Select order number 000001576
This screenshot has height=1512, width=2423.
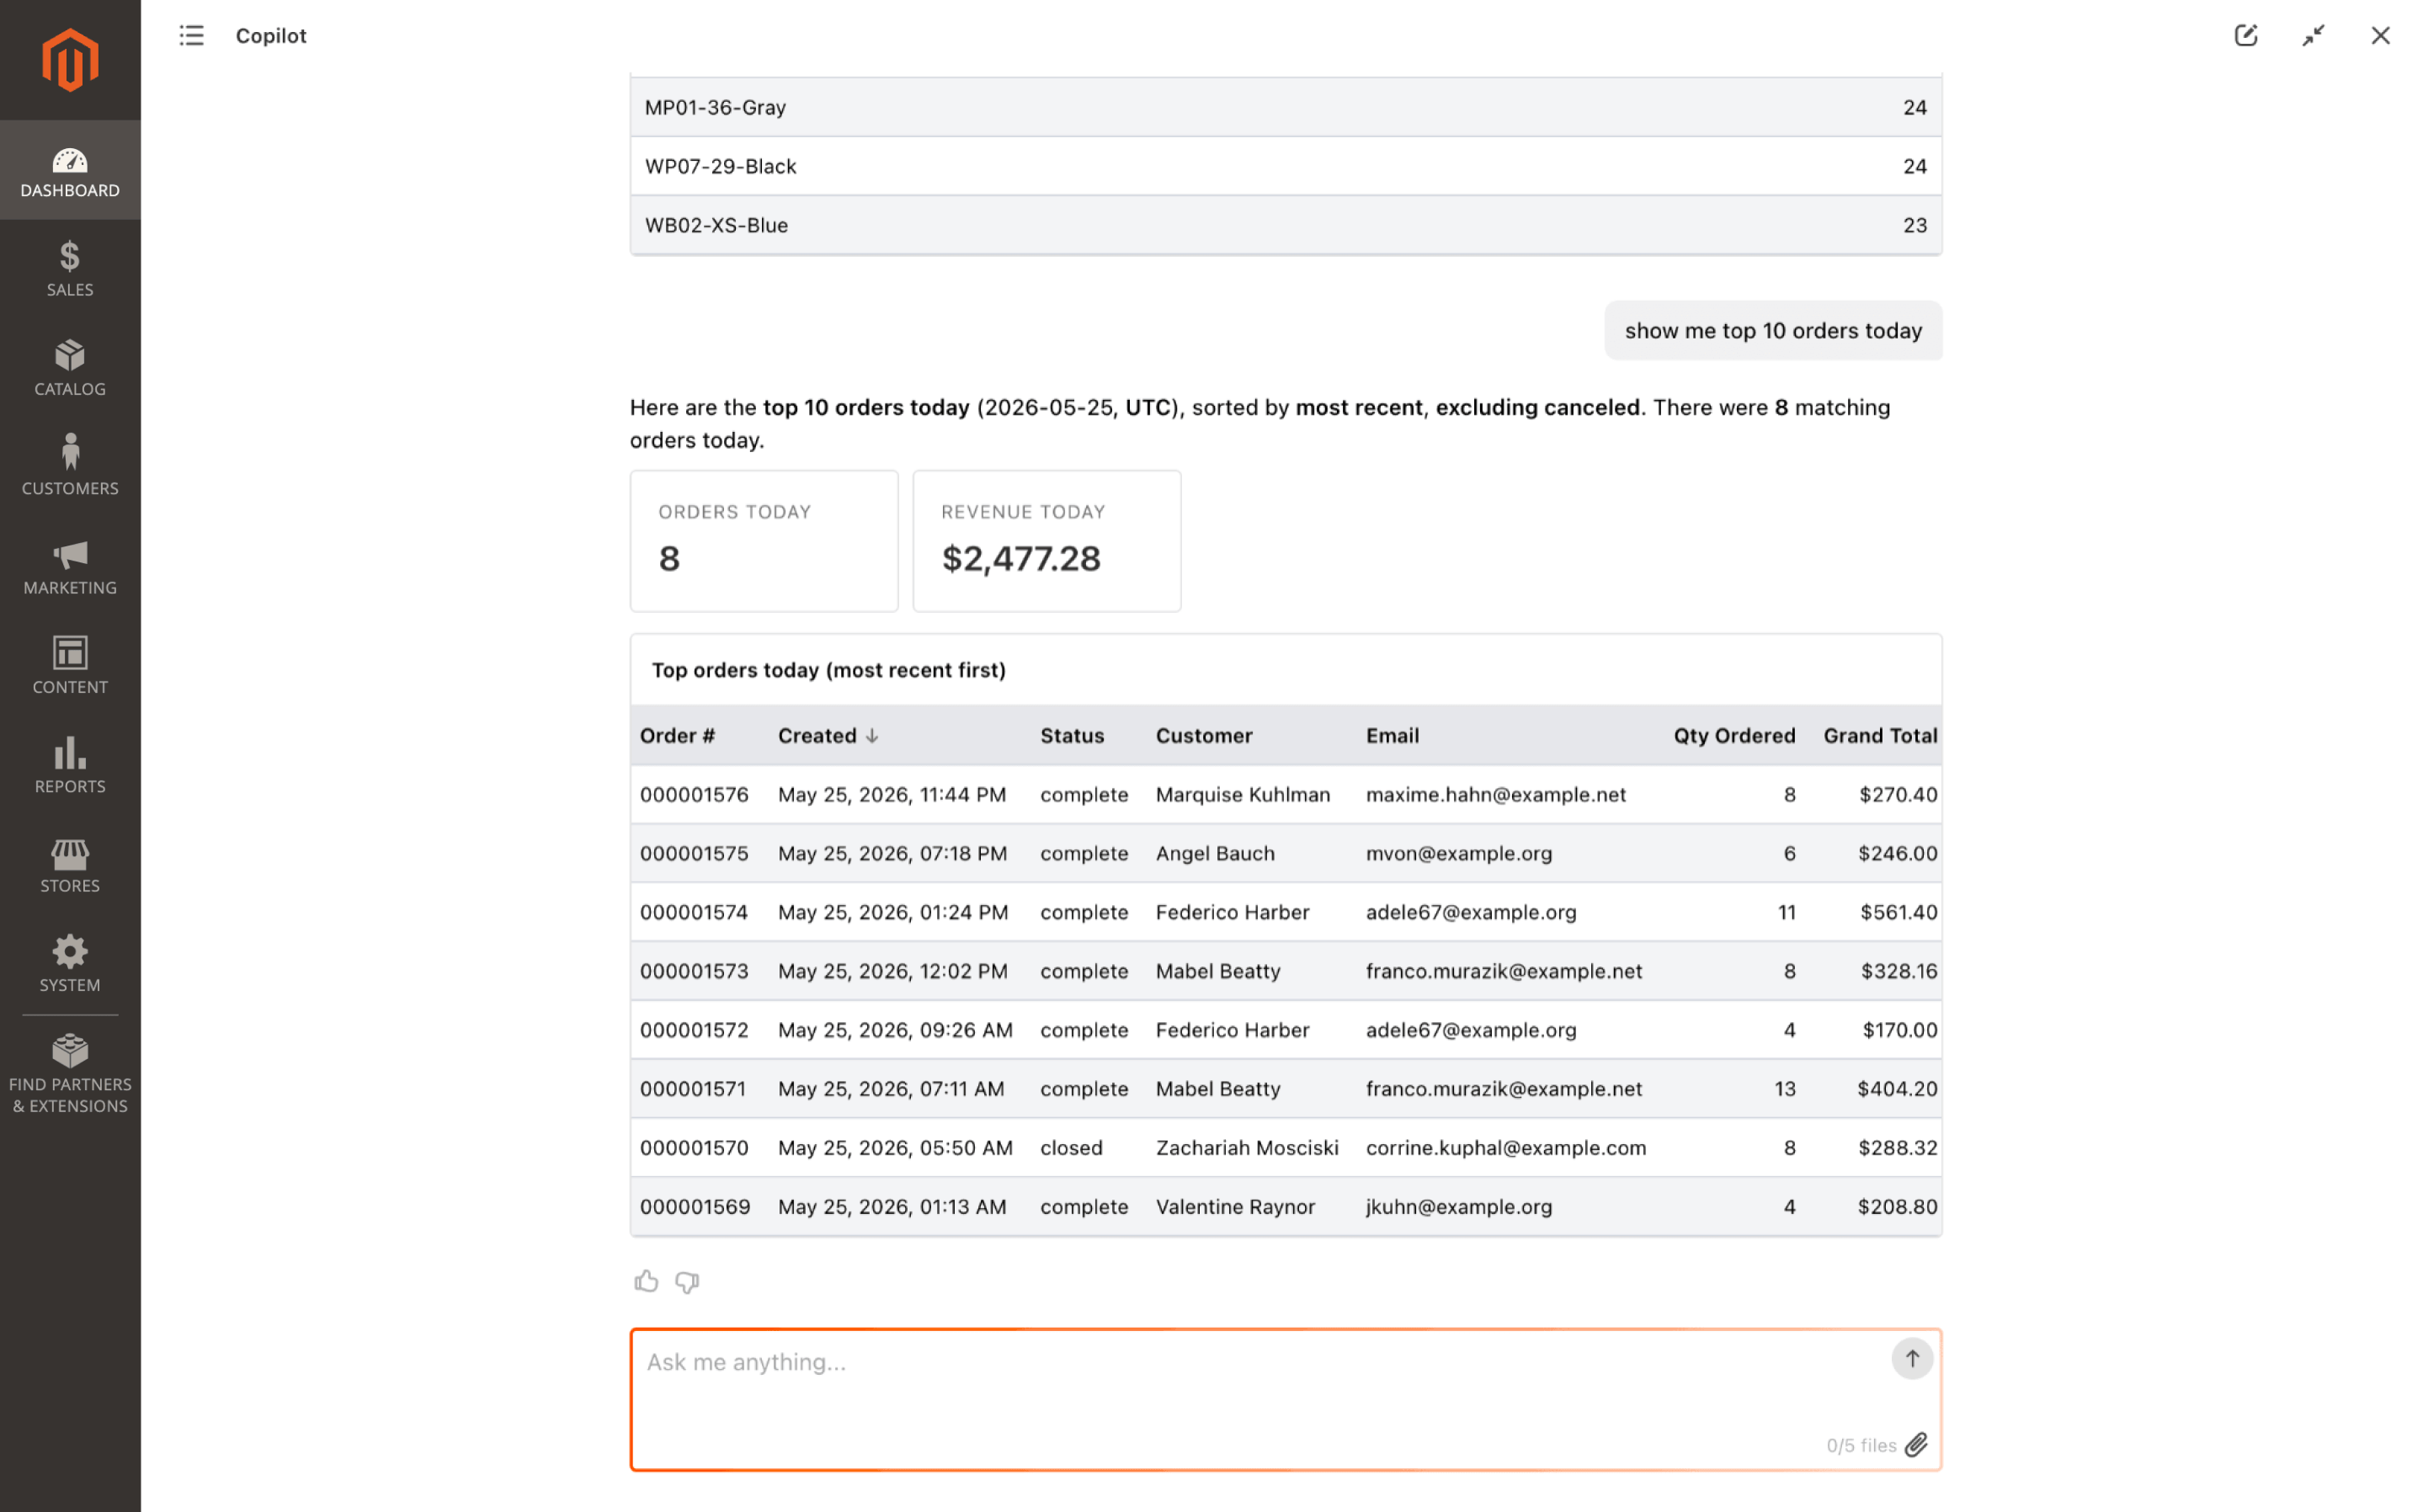pyautogui.click(x=694, y=795)
